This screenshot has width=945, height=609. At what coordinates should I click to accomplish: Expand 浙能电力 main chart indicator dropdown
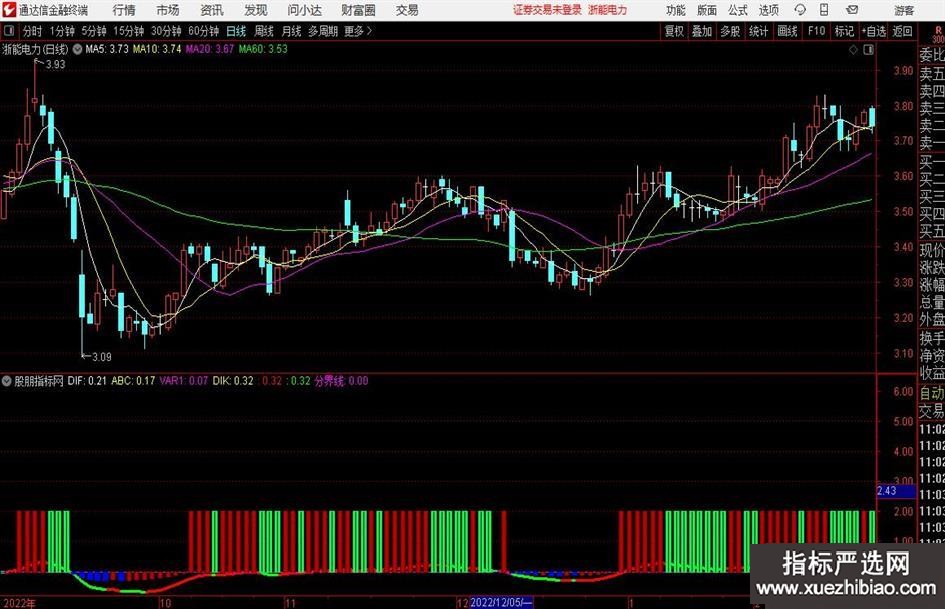[x=77, y=49]
